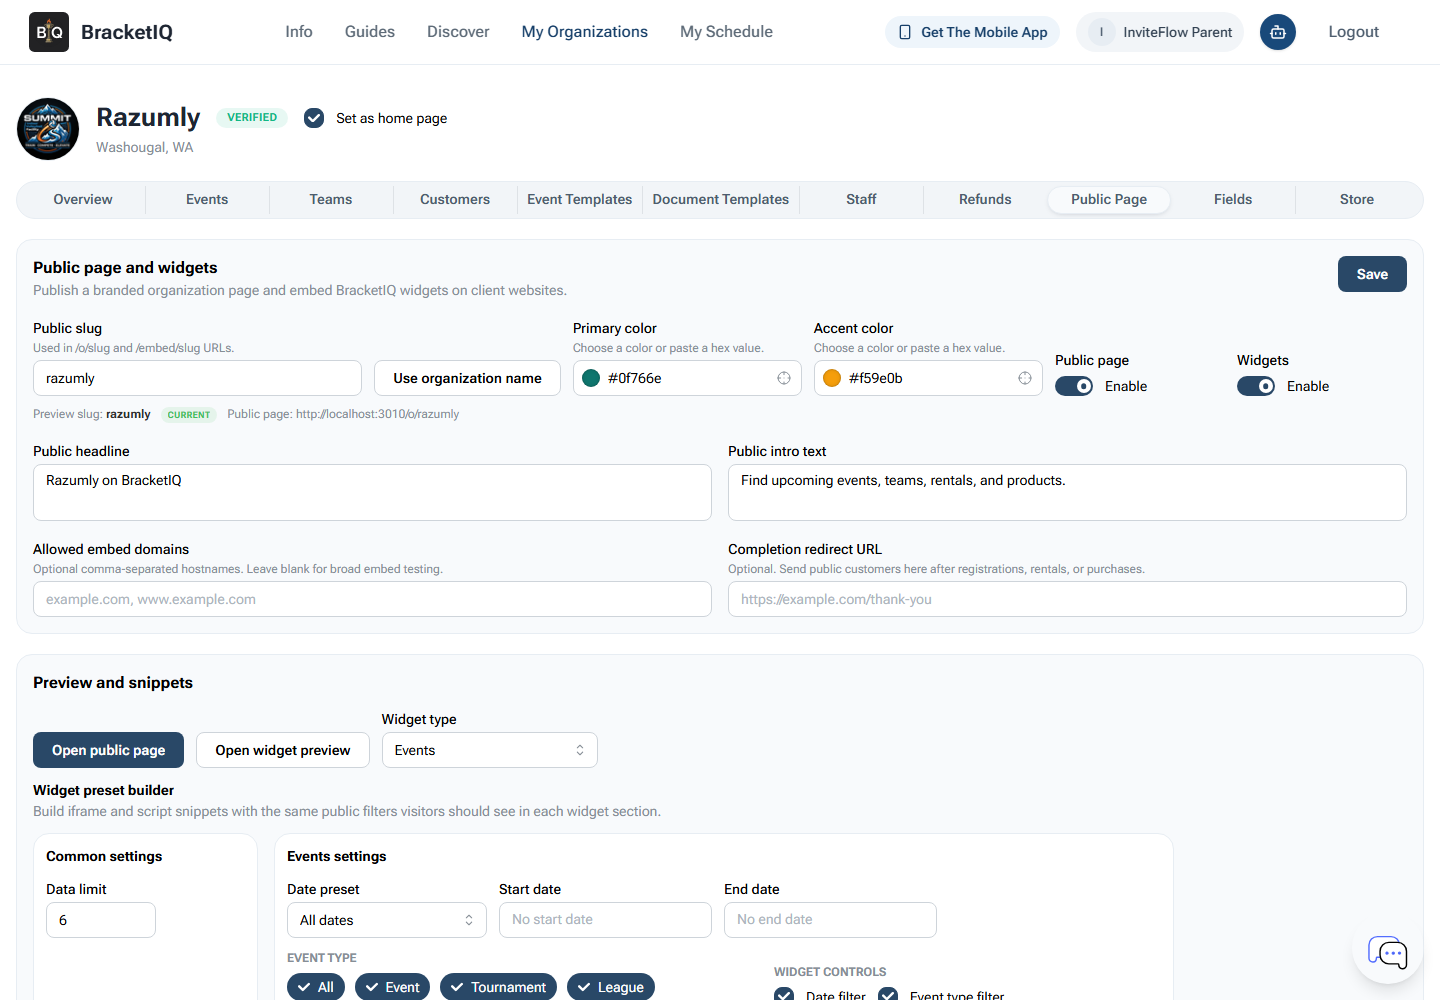The width and height of the screenshot is (1440, 1000).
Task: Open My Schedule in top navigation
Action: pyautogui.click(x=727, y=32)
